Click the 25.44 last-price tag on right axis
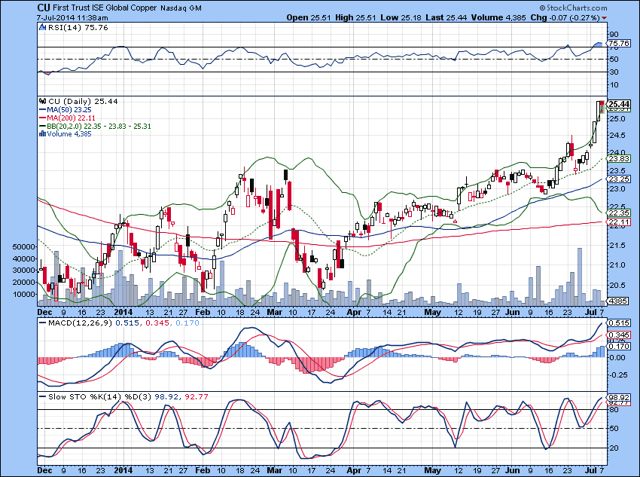Viewport: 640px width, 477px height. point(619,104)
